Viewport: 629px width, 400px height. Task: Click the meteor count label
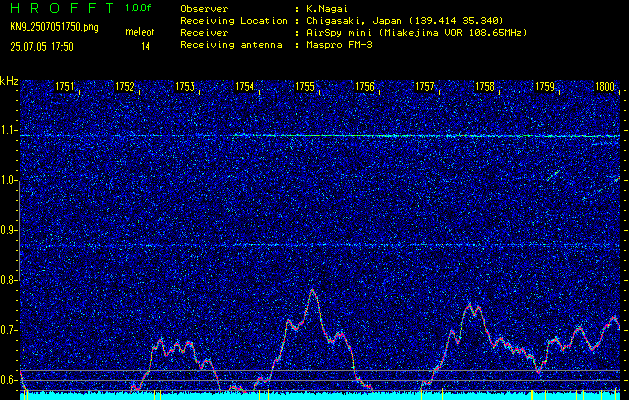pyautogui.click(x=140, y=32)
